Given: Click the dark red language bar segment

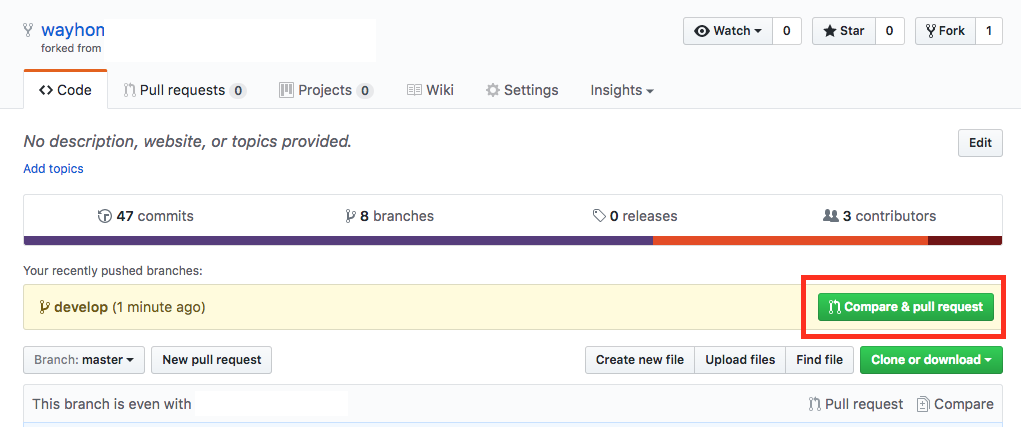Looking at the screenshot, I should 965,241.
